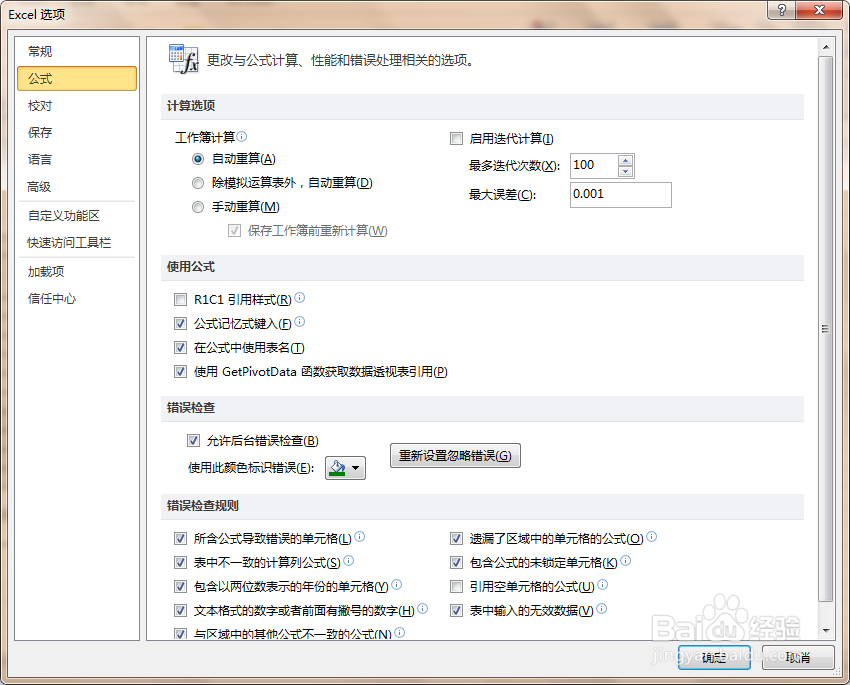Open 自定义功能区 category
Screen dimensions: 850x685
tap(77, 216)
